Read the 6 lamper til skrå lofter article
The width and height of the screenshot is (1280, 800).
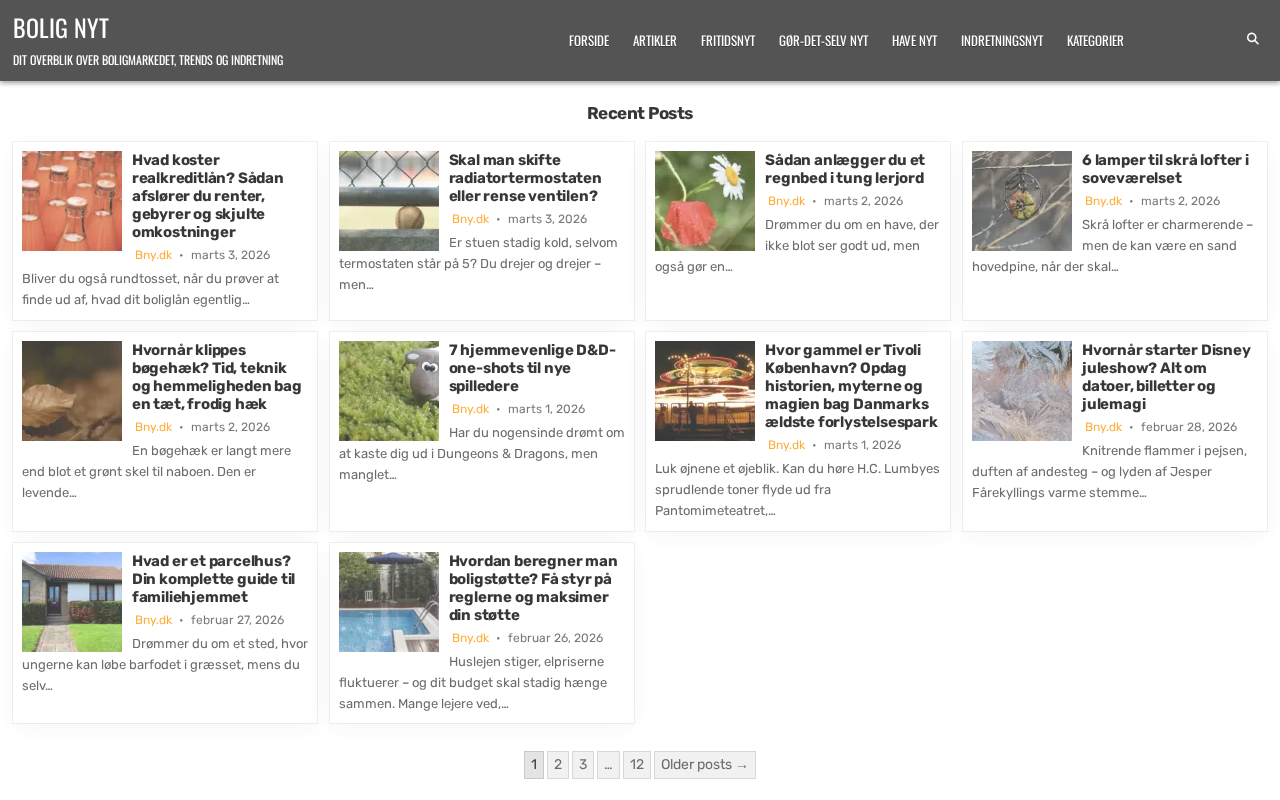[1164, 169]
